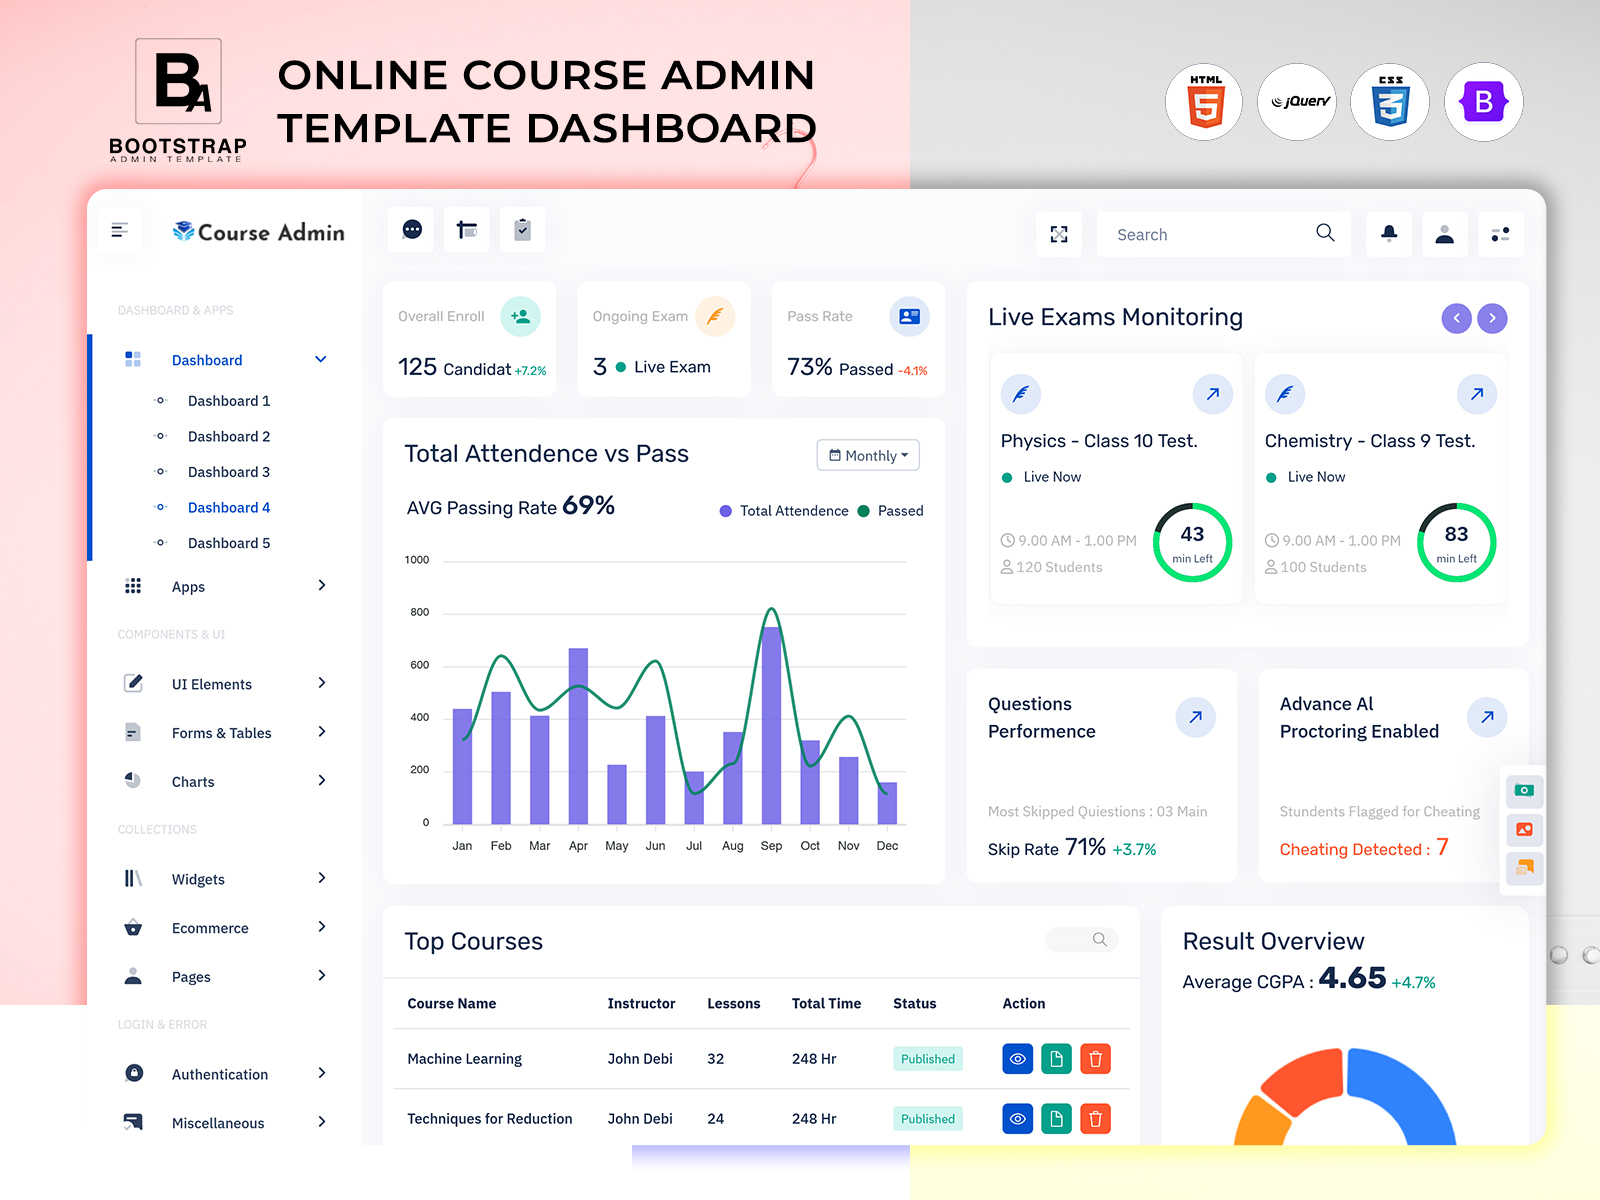This screenshot has width=1600, height=1200.
Task: View Machine Learning course with eye icon
Action: (1017, 1059)
